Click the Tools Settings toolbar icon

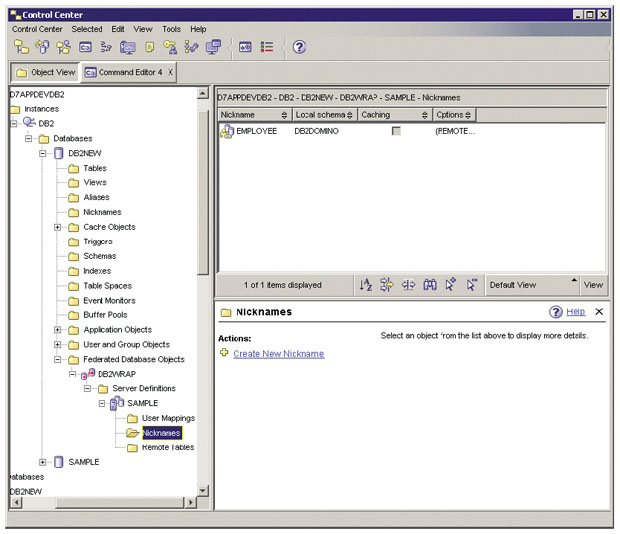pyautogui.click(x=245, y=47)
